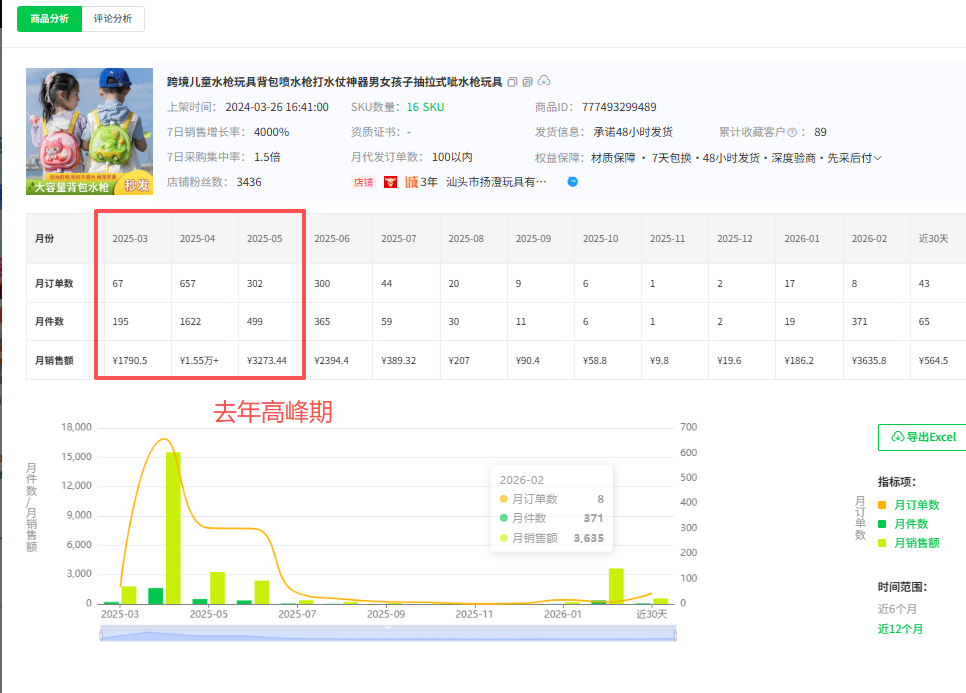Click the duplicate-frame icon after the product title

[x=526, y=82]
